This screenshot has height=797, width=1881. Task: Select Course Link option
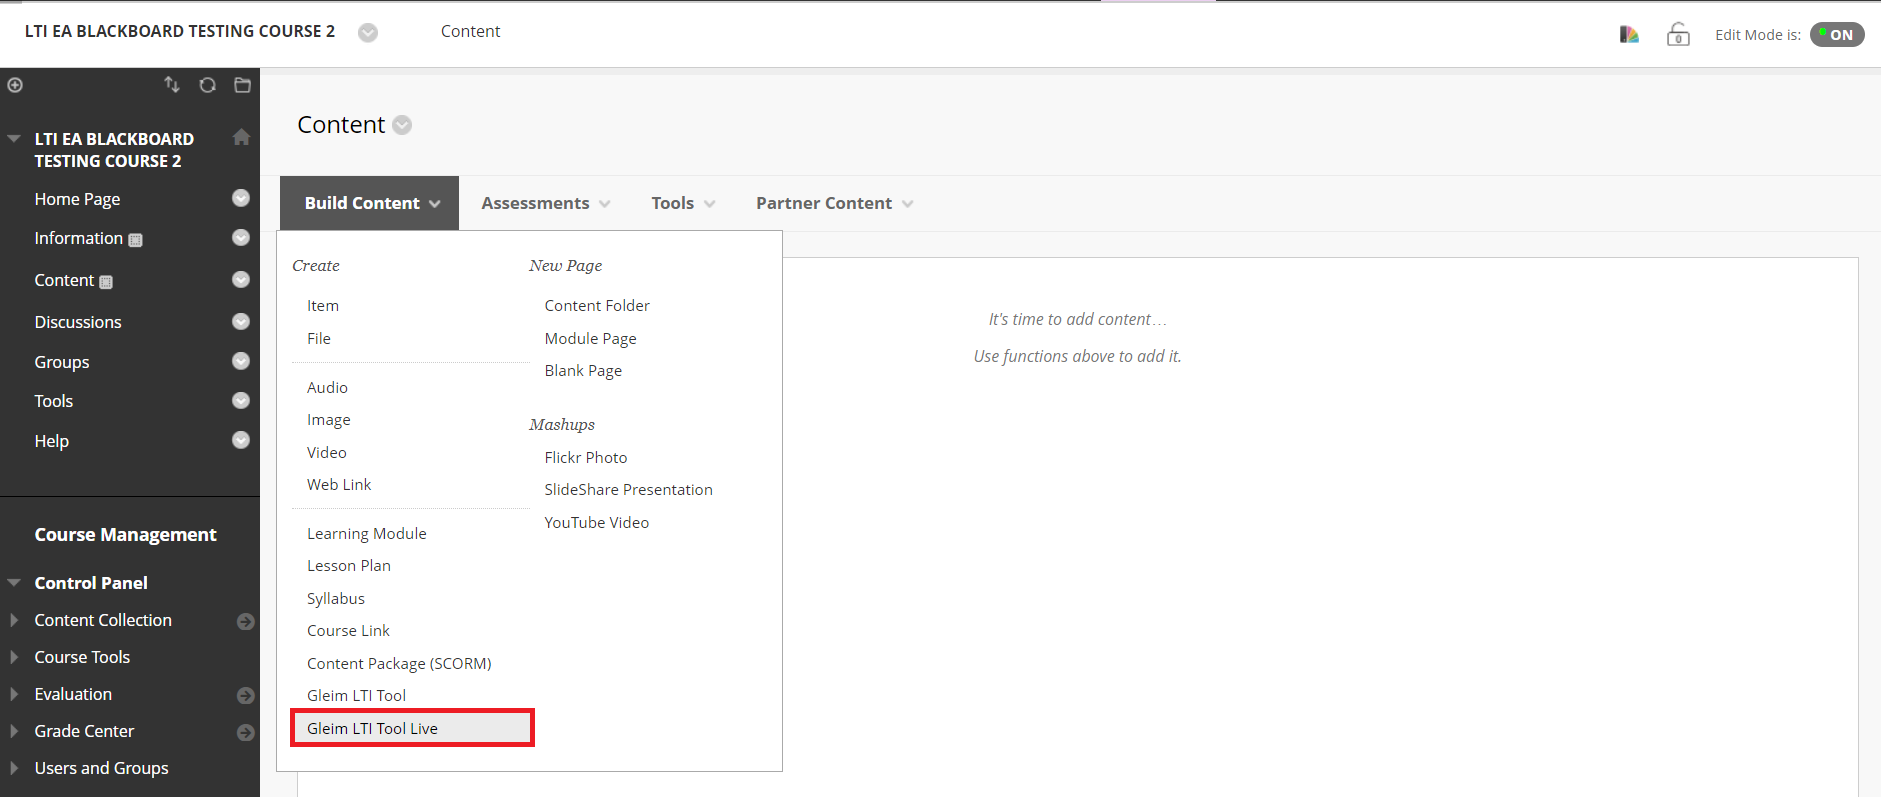(x=348, y=631)
